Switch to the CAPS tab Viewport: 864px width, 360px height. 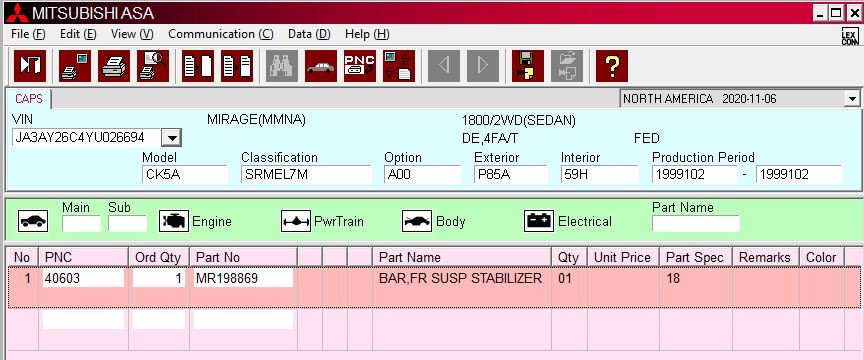[29, 99]
